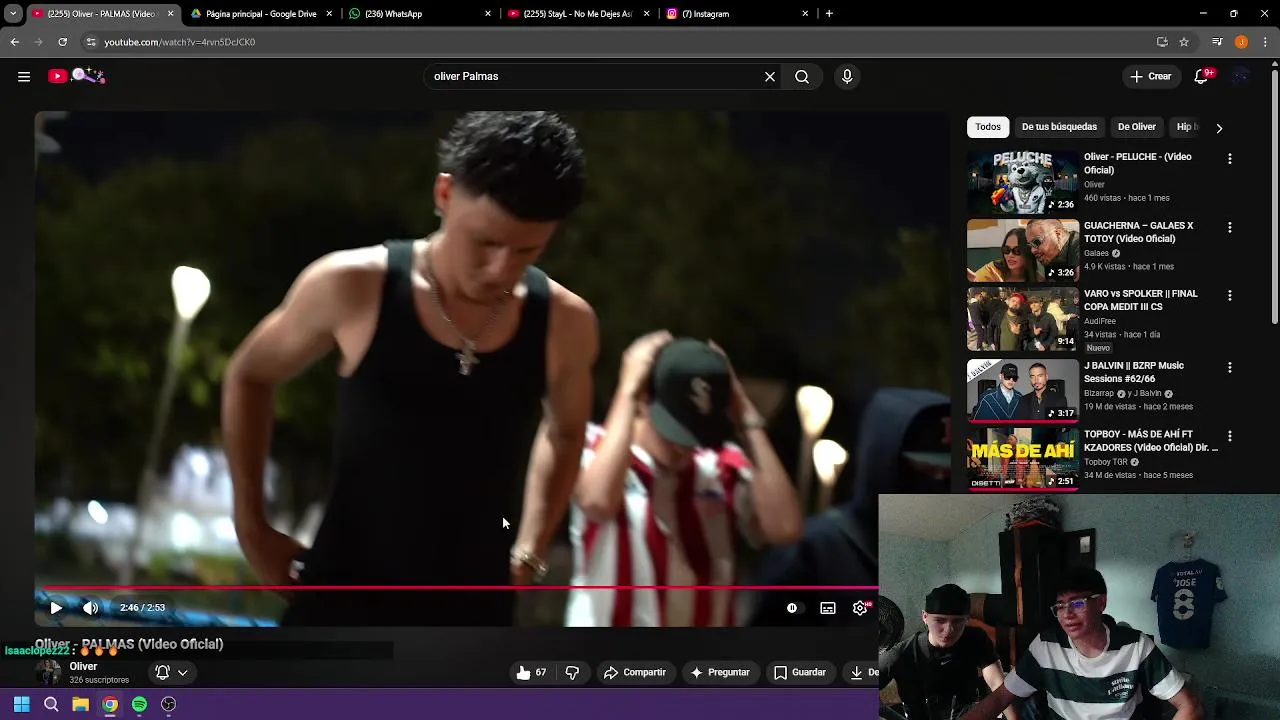The image size is (1280, 720).
Task: Click the address bar URL
Action: 180,42
